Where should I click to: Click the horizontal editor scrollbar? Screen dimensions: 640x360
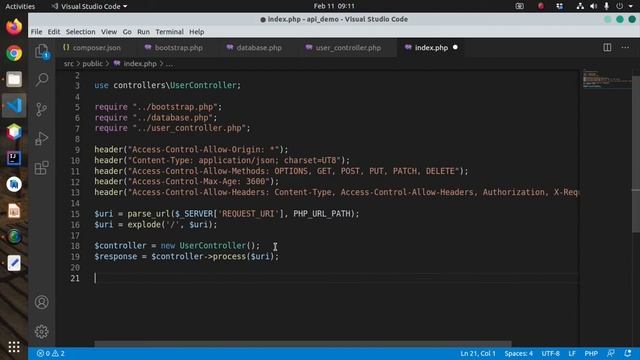pyautogui.click(x=303, y=344)
